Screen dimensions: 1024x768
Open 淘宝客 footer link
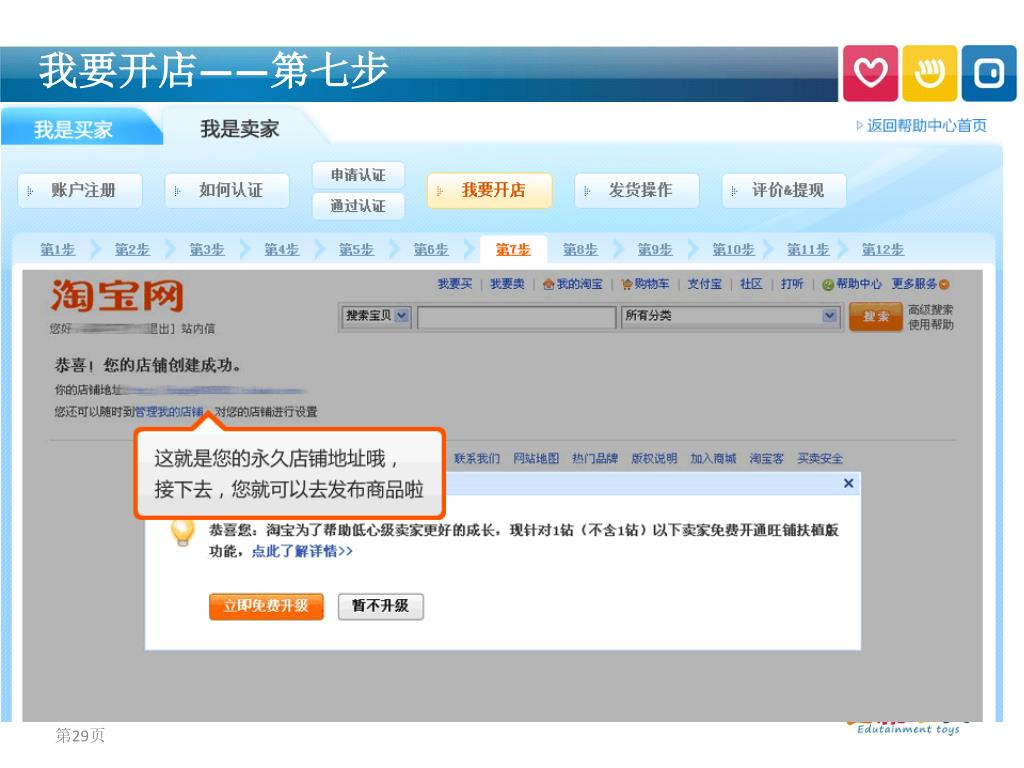click(766, 458)
